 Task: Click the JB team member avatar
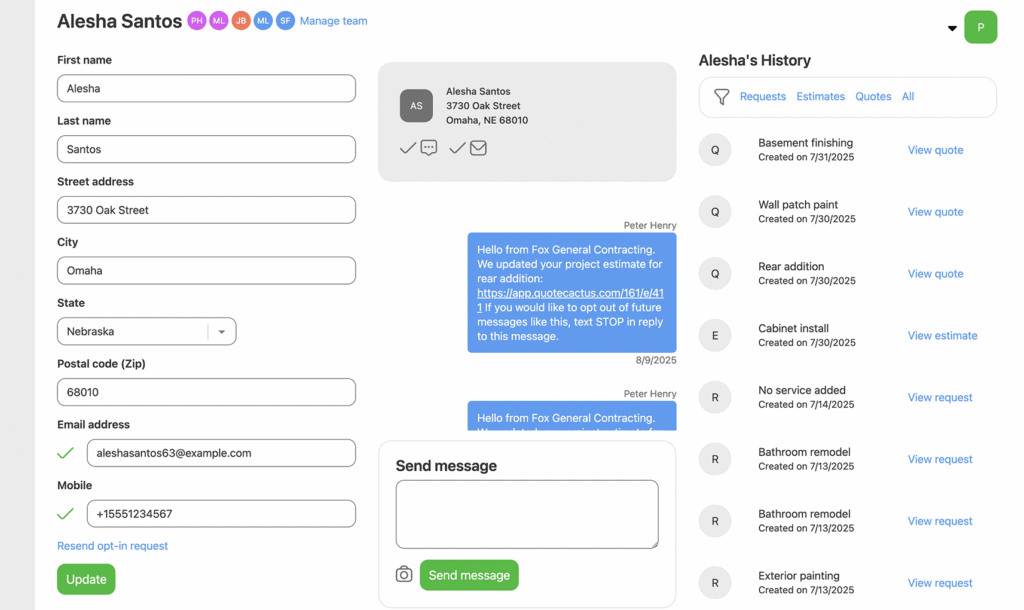241,21
